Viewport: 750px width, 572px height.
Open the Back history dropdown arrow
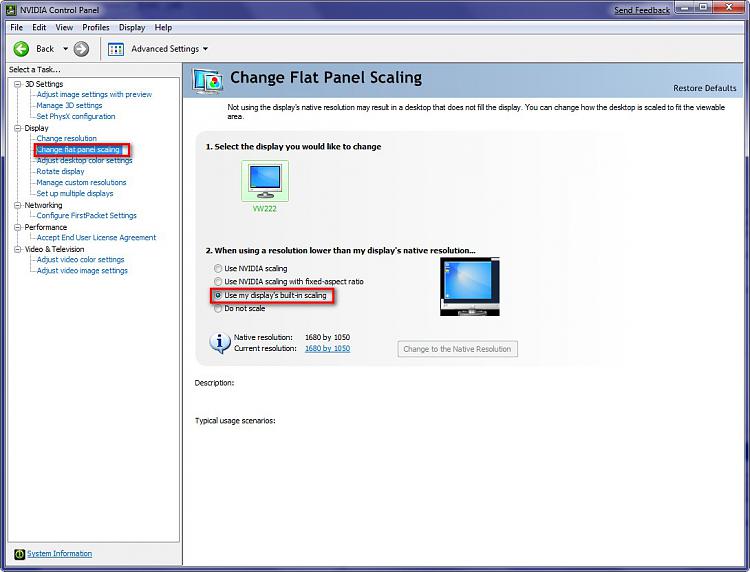click(x=66, y=49)
